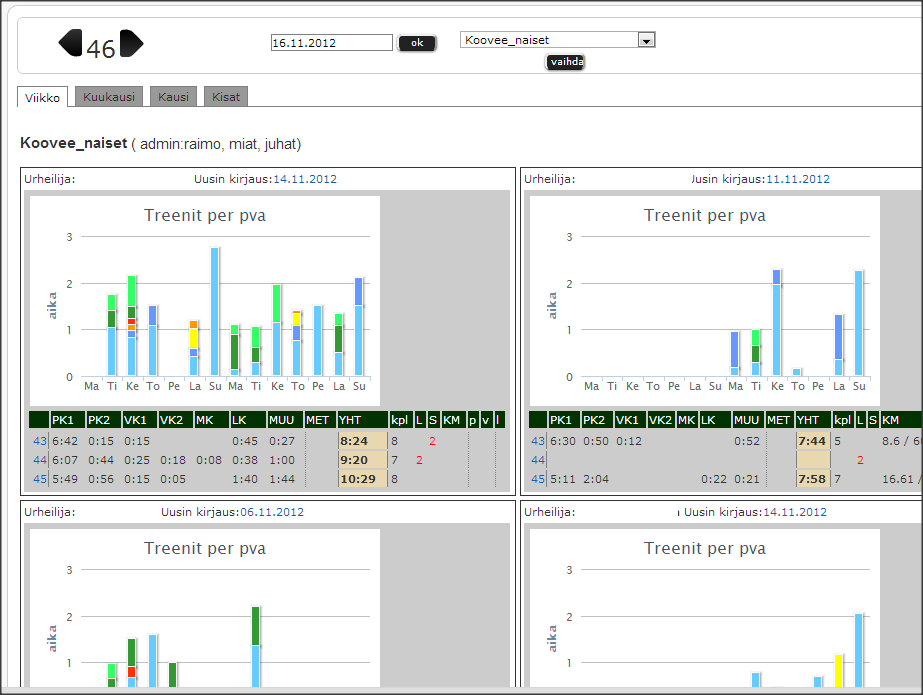Click Treenit per pva title in 11.11.2012 panel
The image size is (923, 695).
705,215
